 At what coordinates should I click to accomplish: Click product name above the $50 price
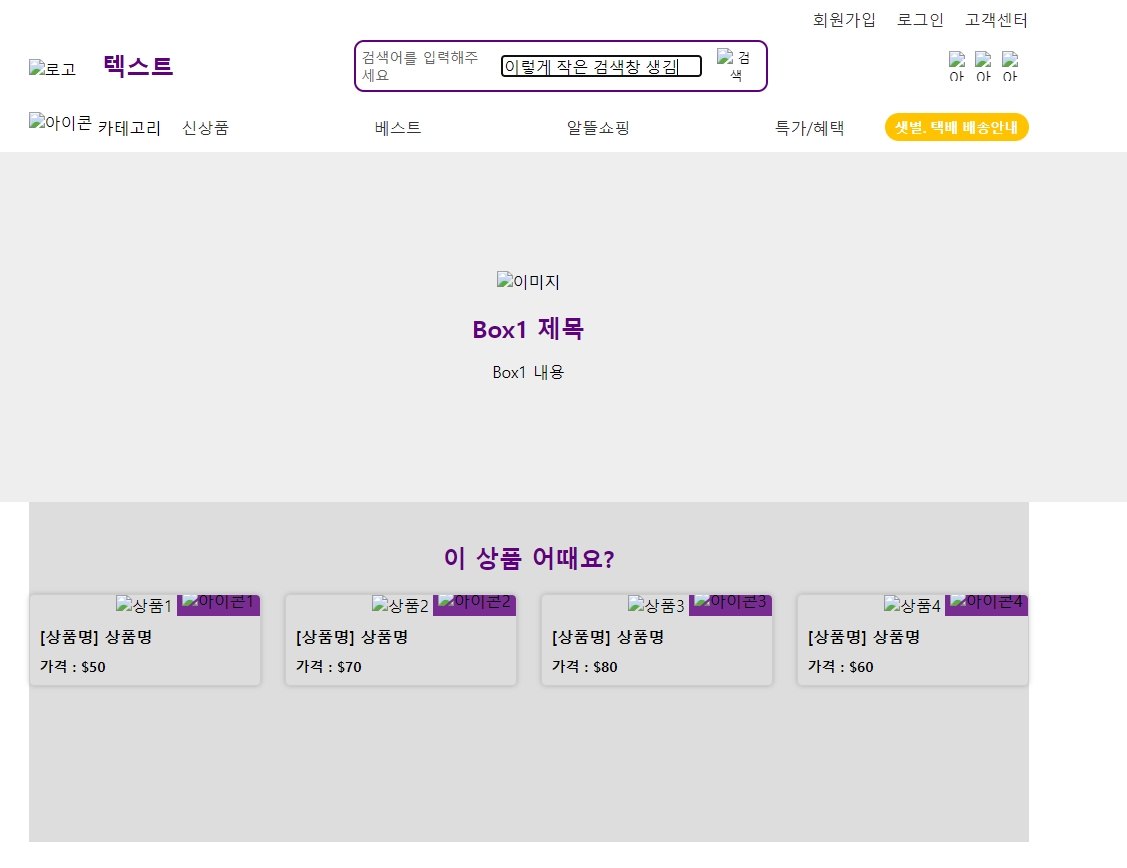point(96,637)
